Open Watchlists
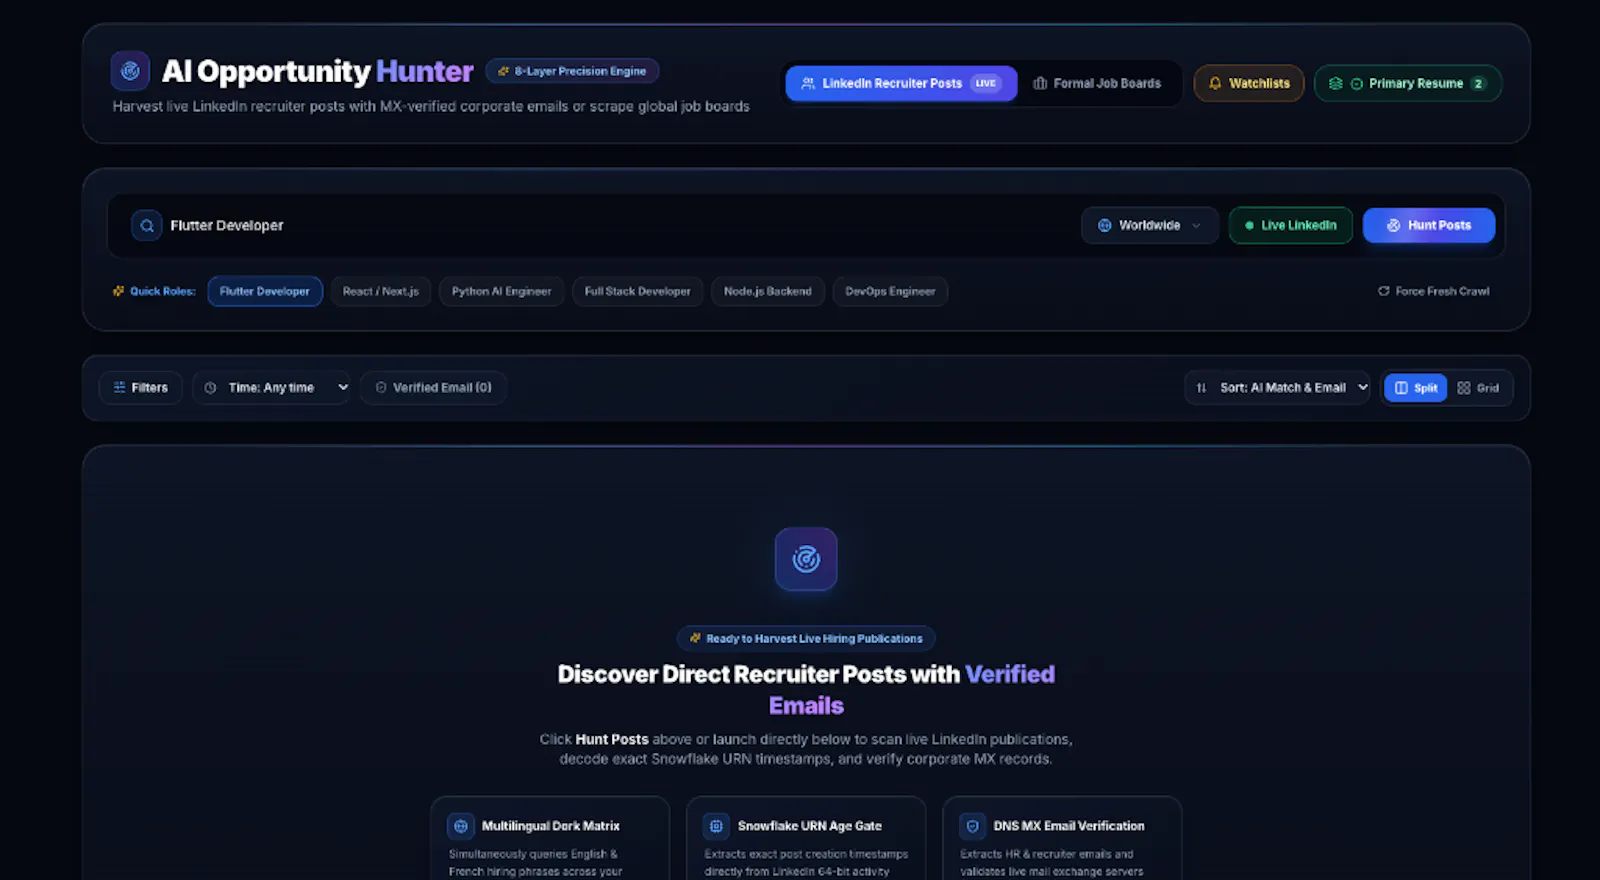1600x880 pixels. point(1249,83)
